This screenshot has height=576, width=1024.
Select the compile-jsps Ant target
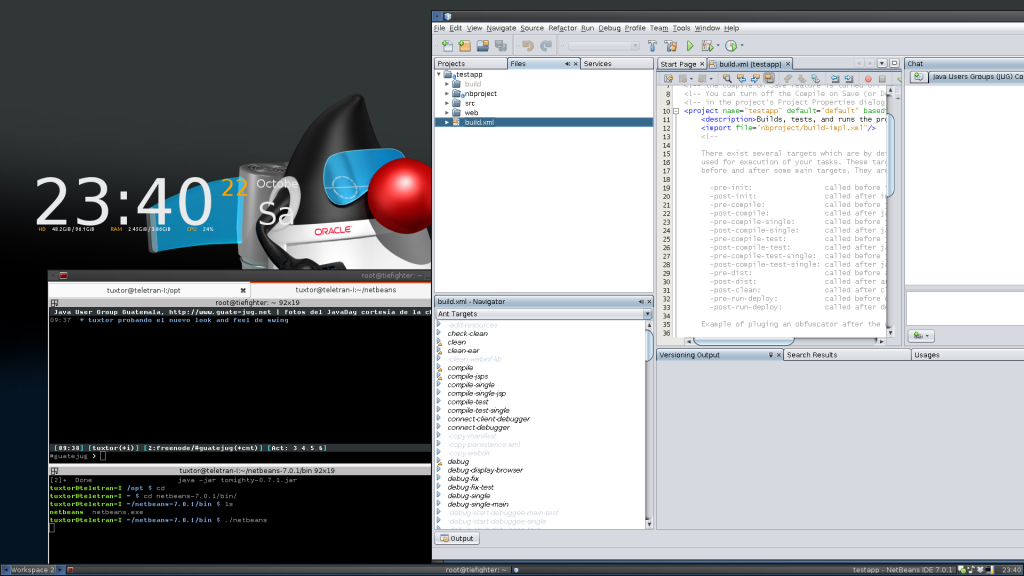(x=468, y=376)
